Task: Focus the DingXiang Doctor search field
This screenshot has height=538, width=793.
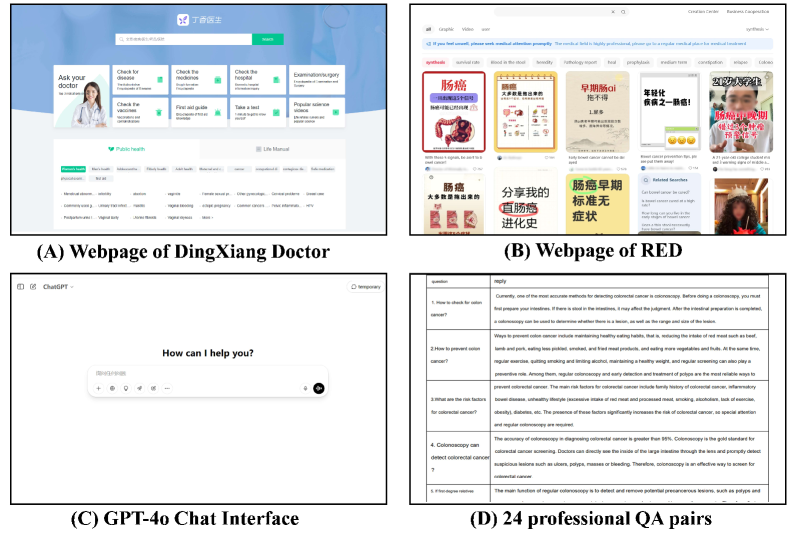Action: click(x=184, y=39)
